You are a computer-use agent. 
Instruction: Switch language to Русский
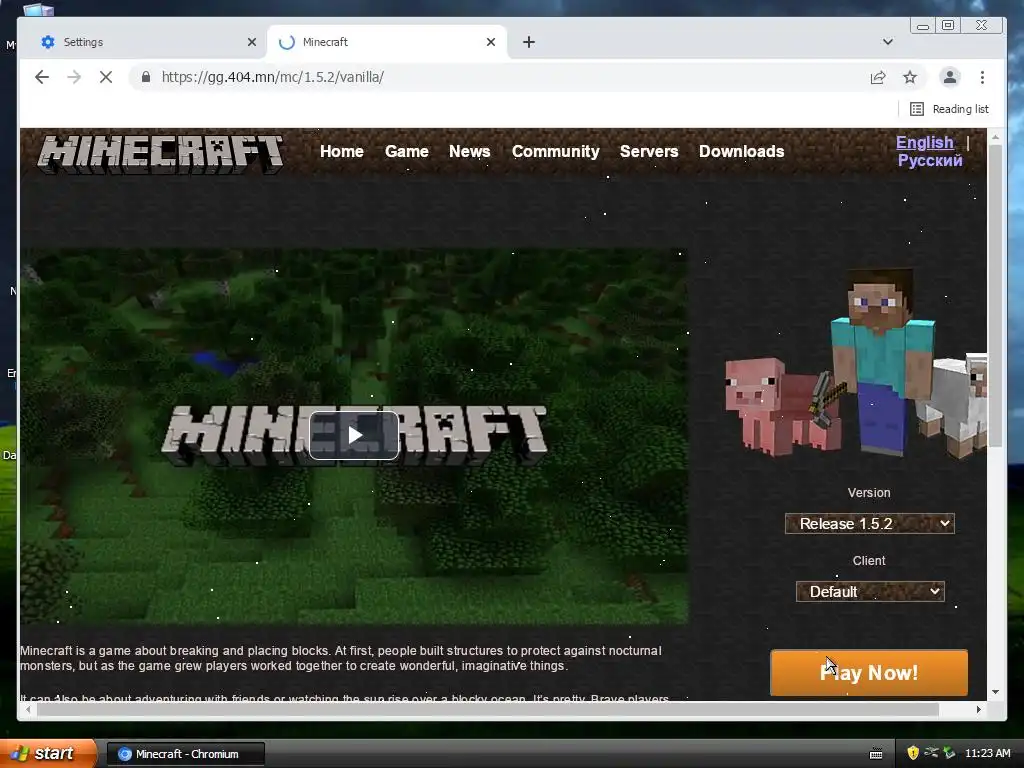click(x=930, y=161)
